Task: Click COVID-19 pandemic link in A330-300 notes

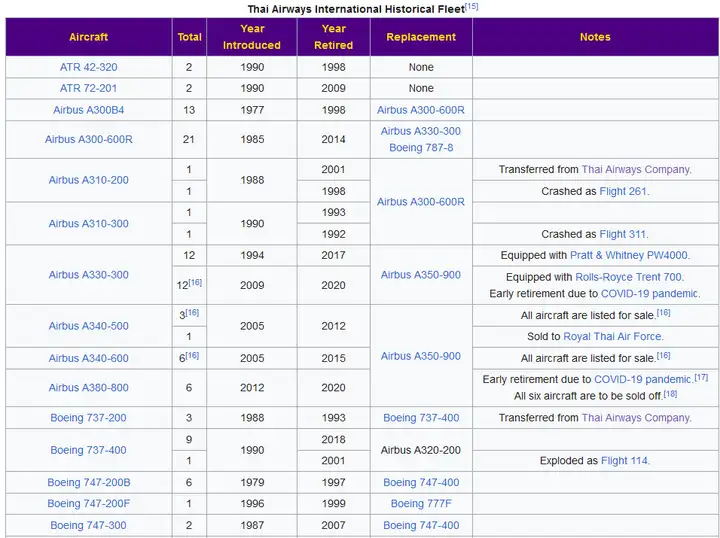Action: click(x=649, y=294)
